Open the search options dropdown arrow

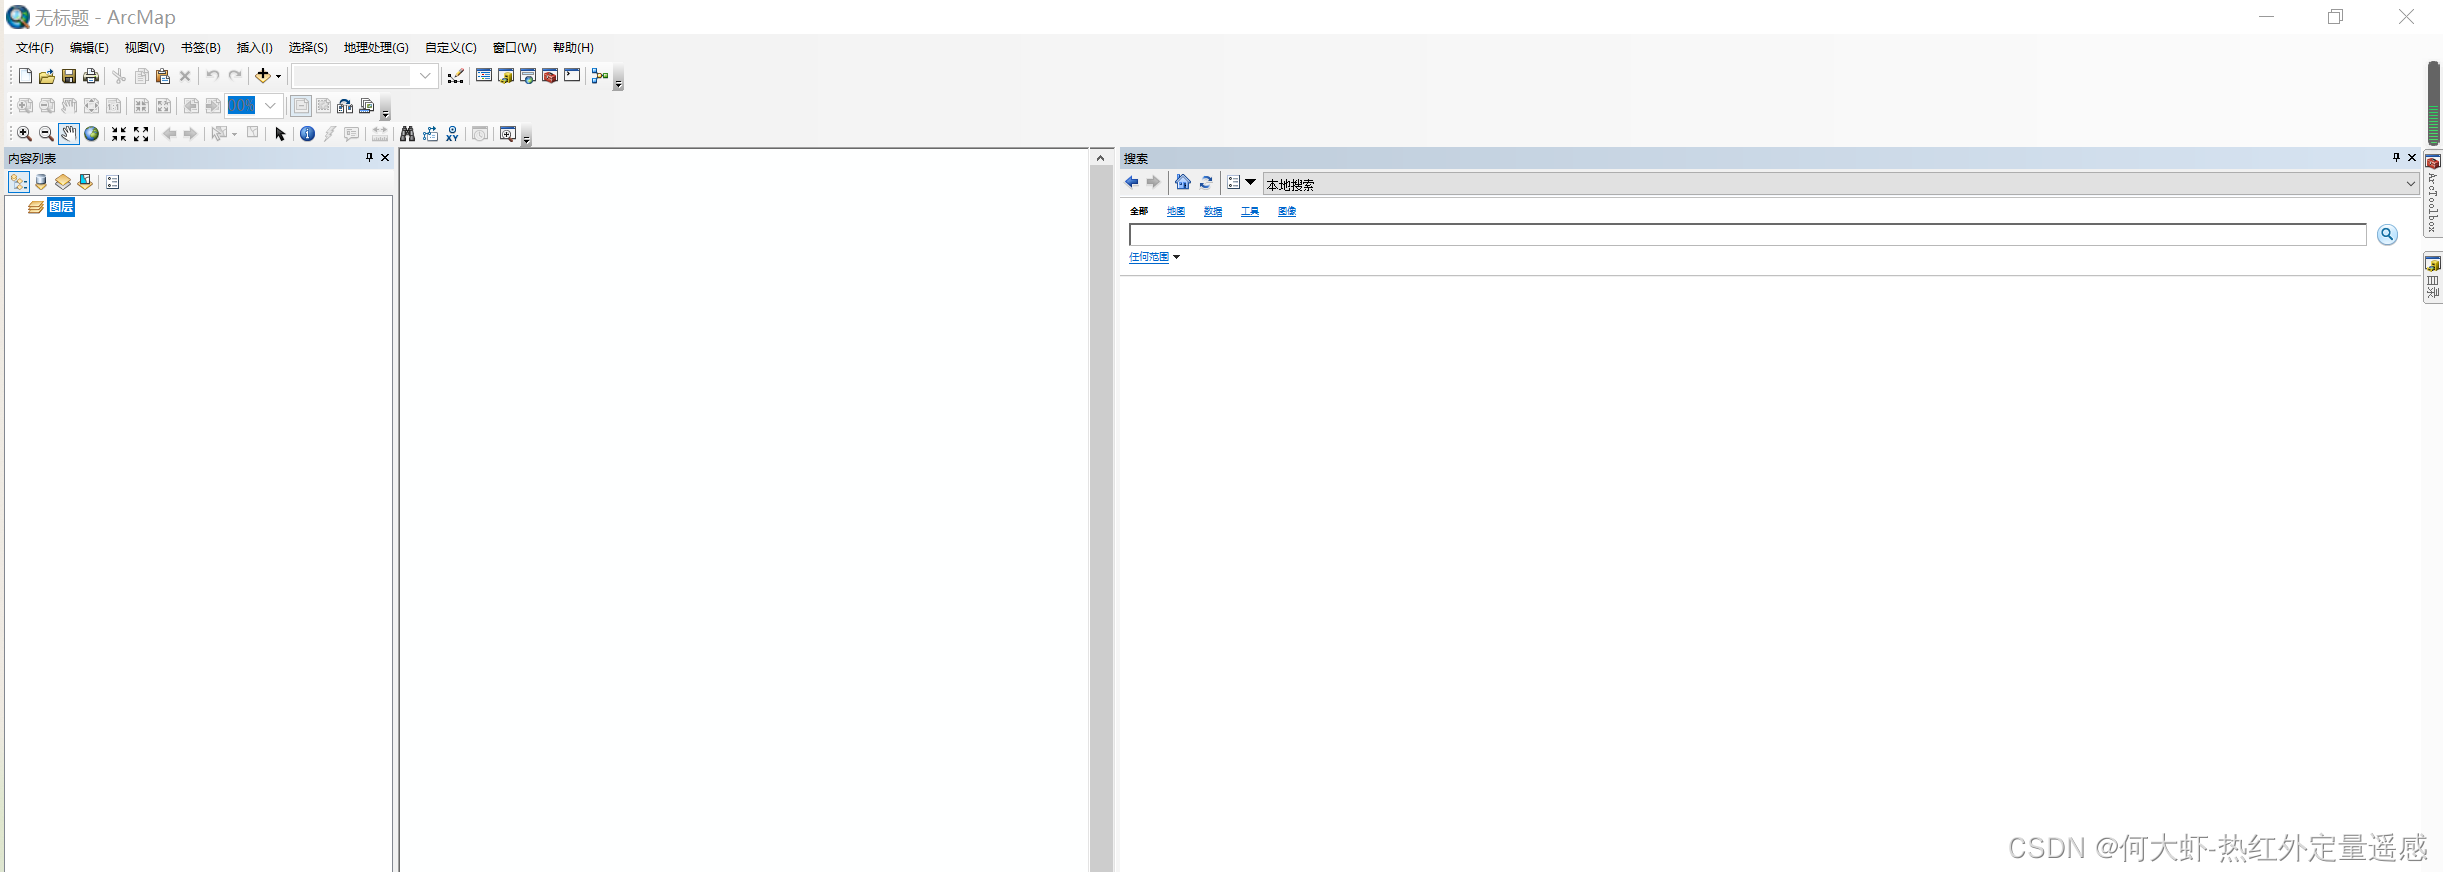(x=1250, y=182)
